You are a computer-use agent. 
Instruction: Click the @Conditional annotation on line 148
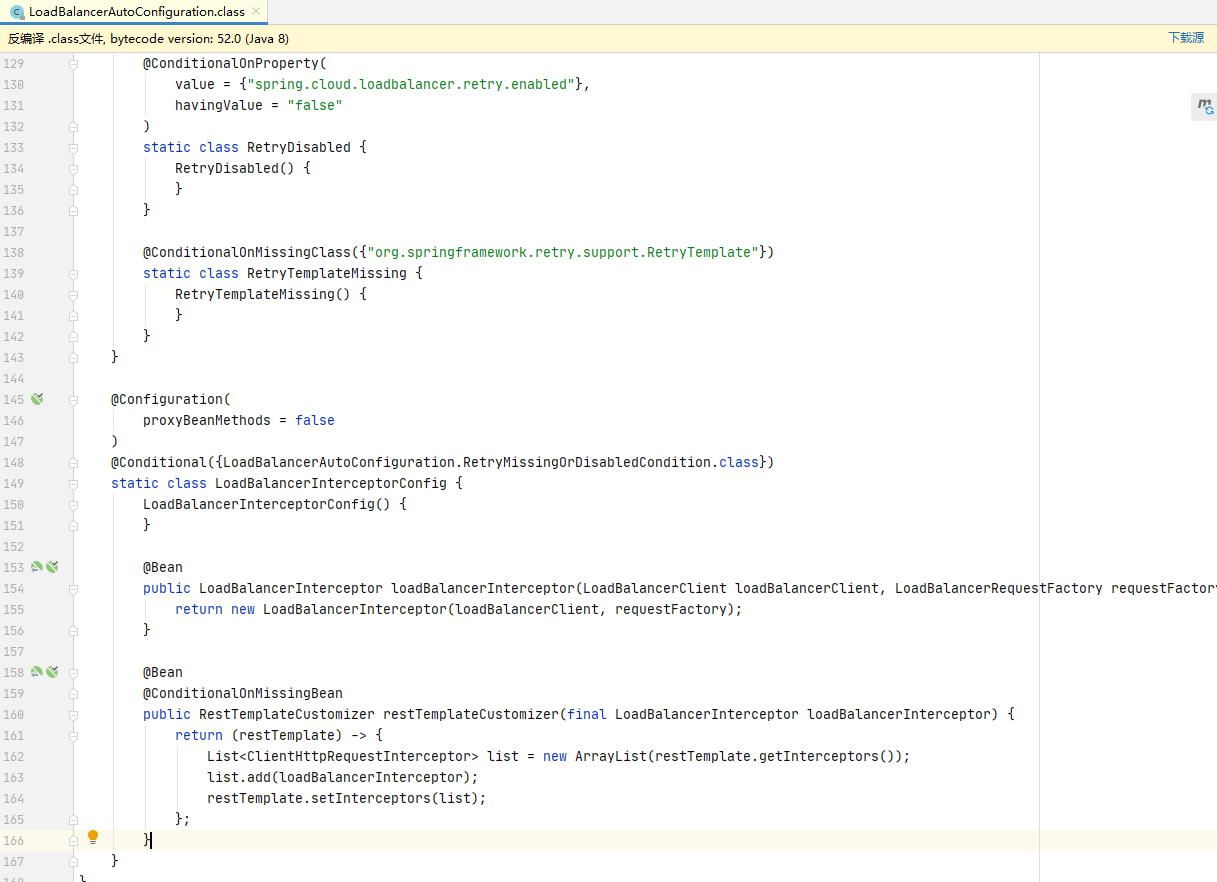(159, 462)
